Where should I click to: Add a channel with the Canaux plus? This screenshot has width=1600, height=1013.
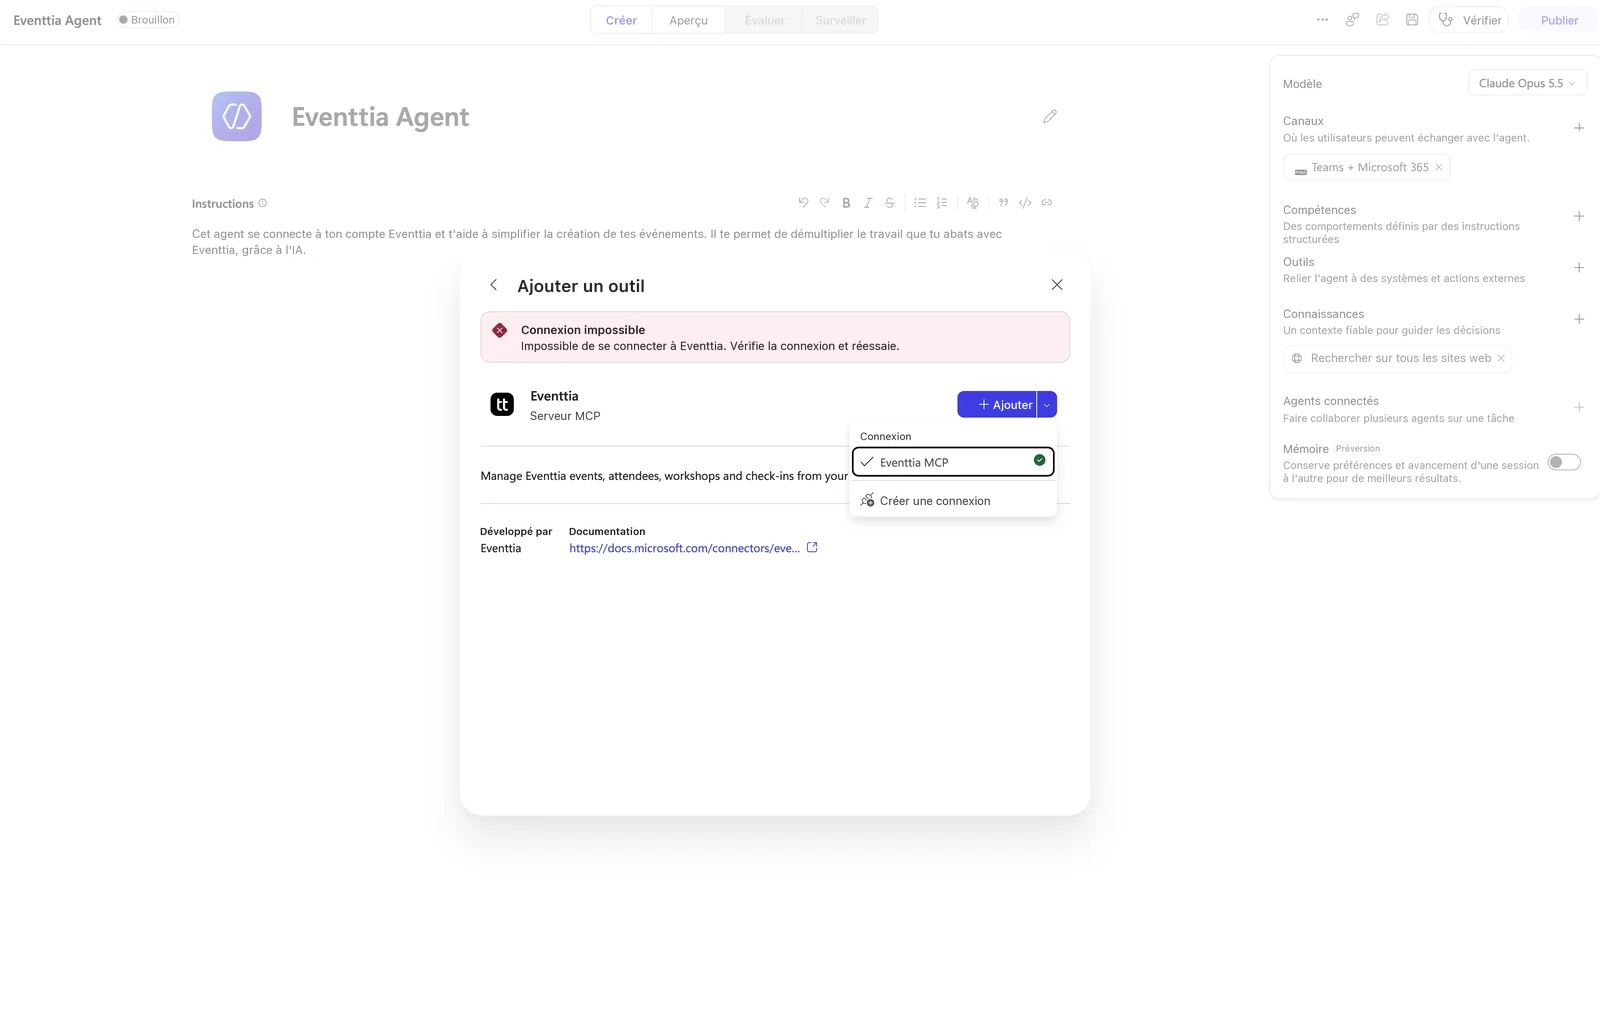(1579, 128)
